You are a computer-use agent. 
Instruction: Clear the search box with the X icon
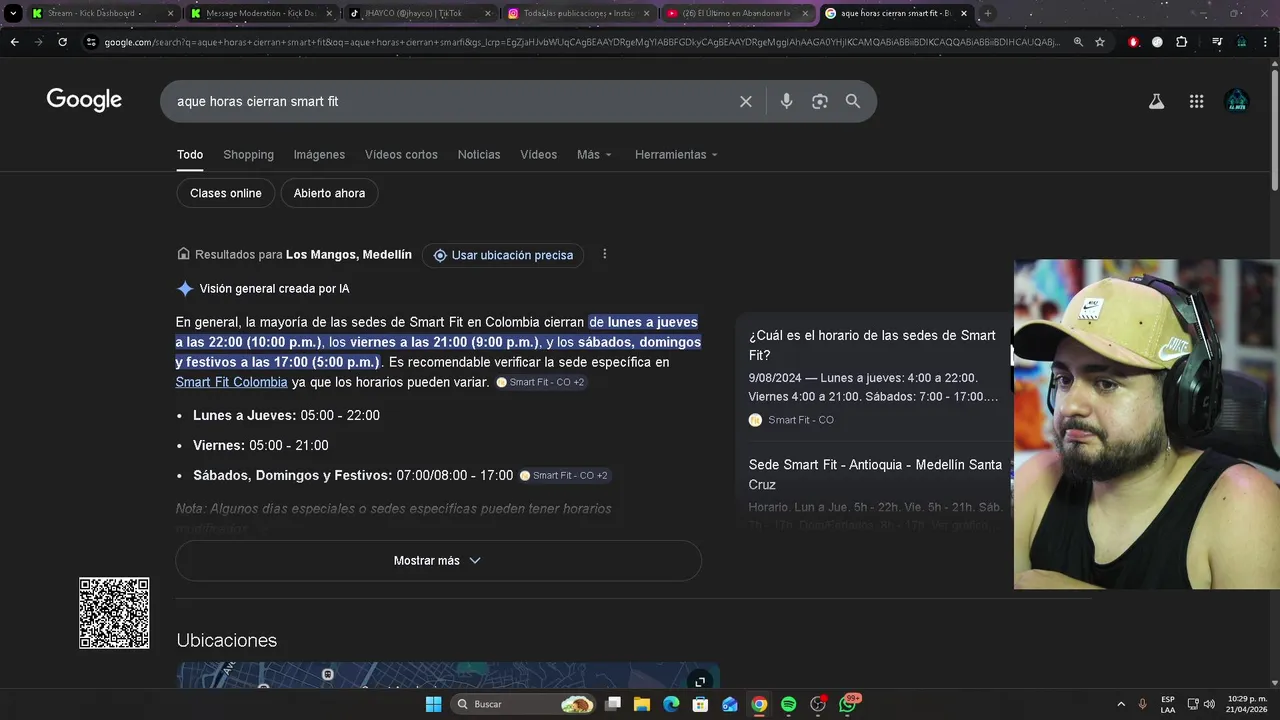pyautogui.click(x=745, y=101)
